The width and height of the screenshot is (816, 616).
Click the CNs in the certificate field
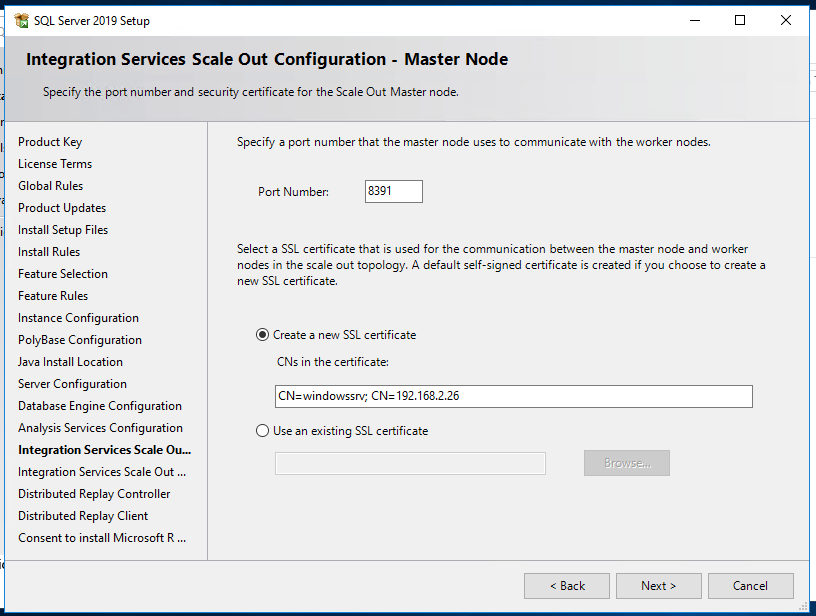pos(513,396)
